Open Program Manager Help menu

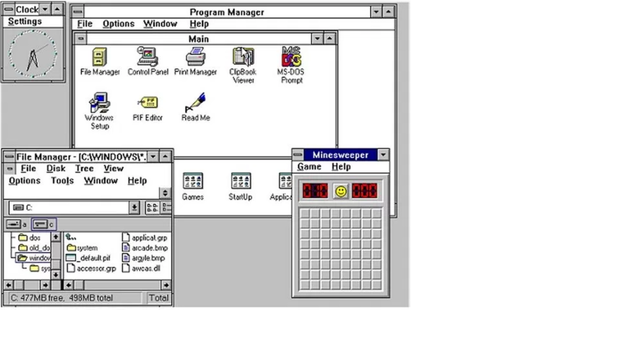199,24
